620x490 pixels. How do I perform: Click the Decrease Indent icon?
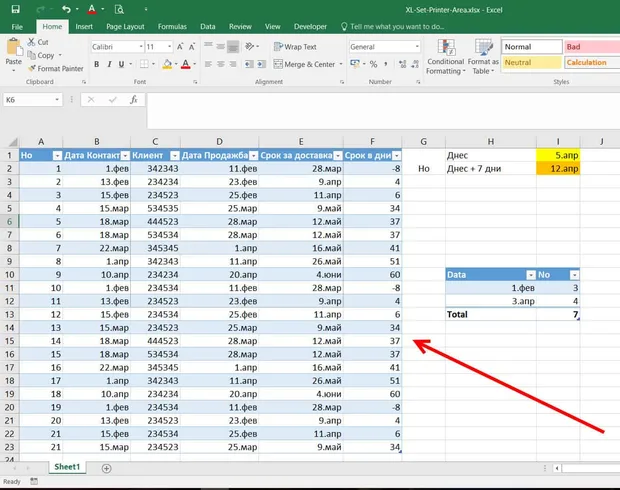(x=249, y=64)
